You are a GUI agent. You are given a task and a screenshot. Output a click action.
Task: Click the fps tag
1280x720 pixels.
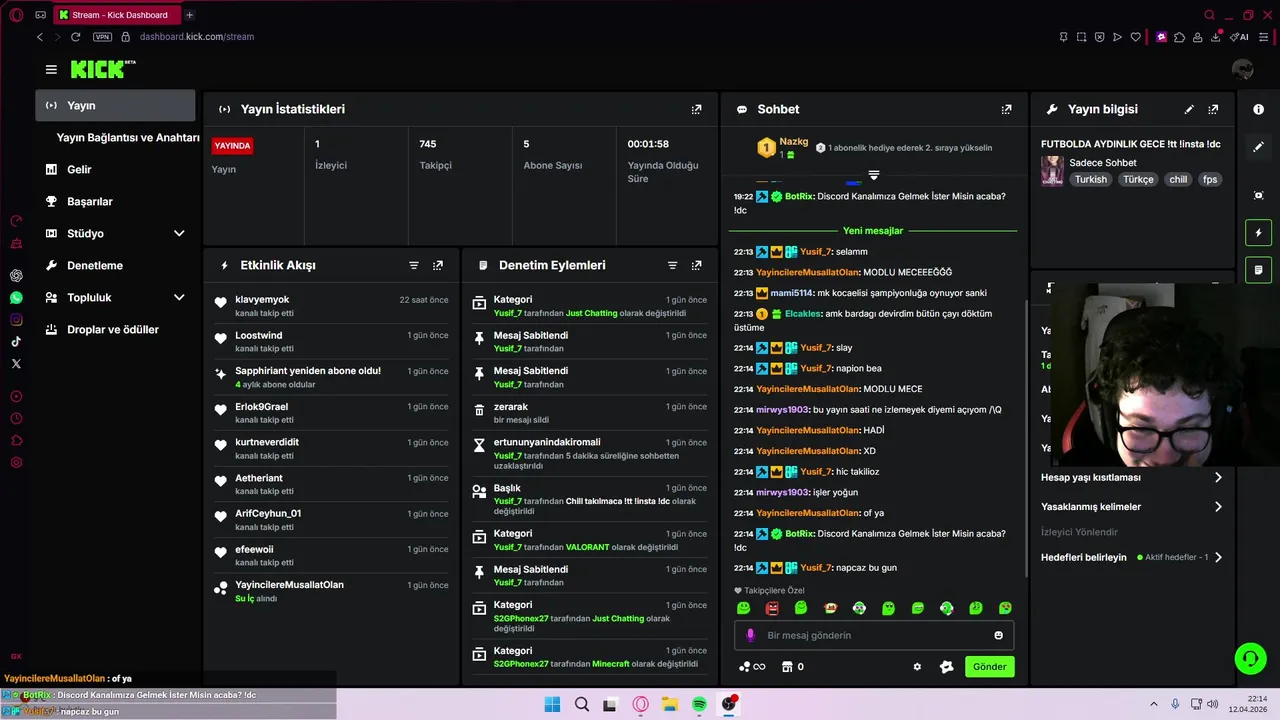tap(1210, 180)
